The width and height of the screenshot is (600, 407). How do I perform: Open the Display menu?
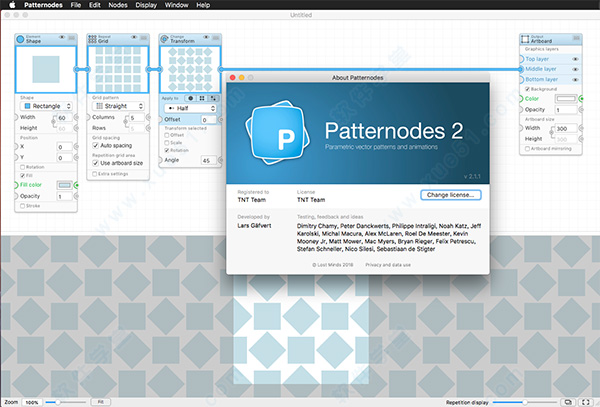(146, 5)
